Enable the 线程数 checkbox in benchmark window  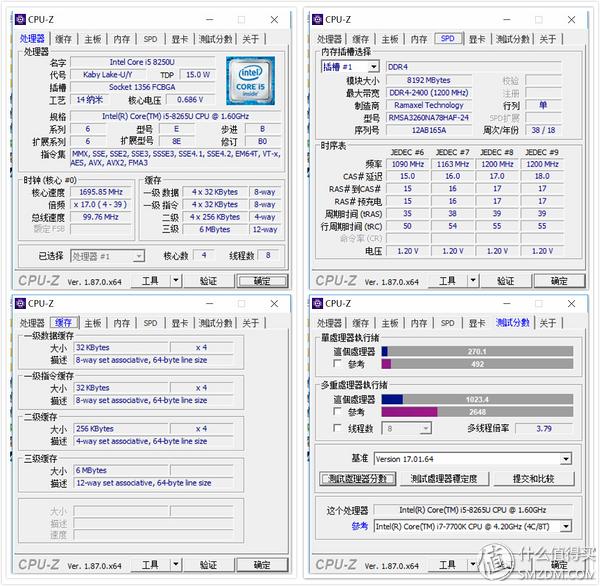point(337,428)
